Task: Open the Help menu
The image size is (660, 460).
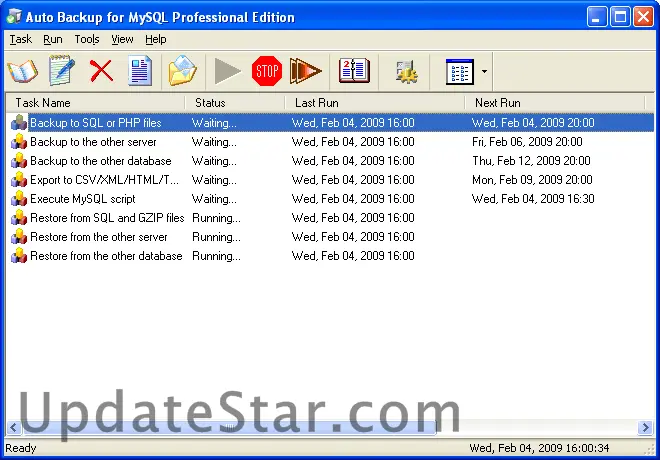Action: click(156, 40)
